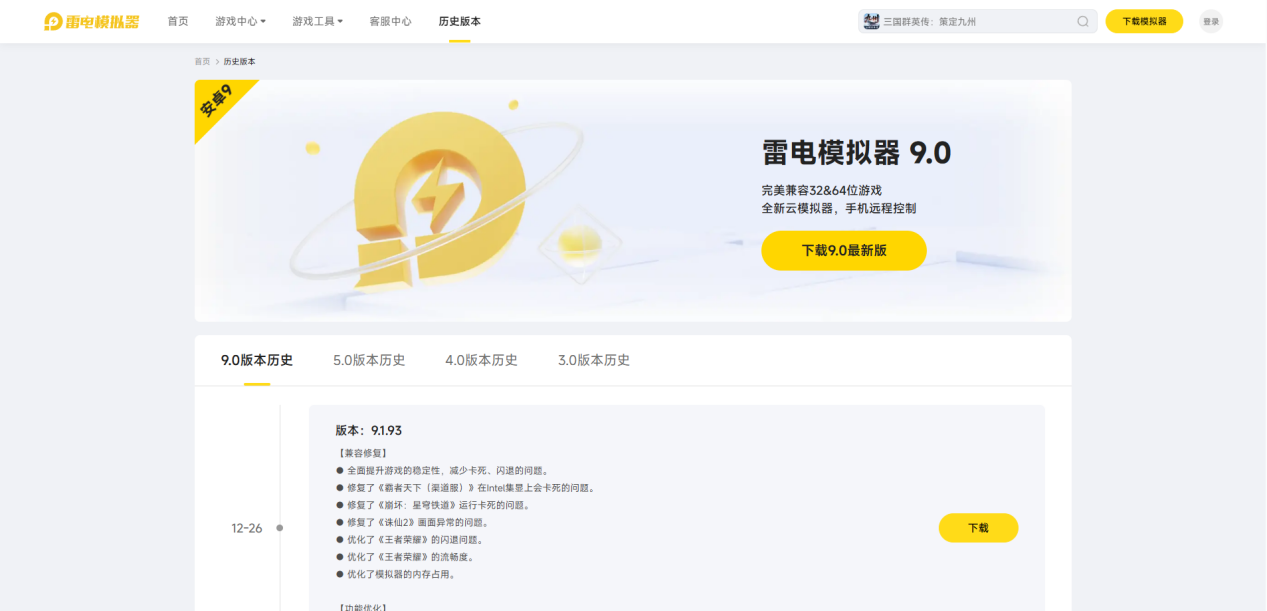Click the search magnifier icon

(x=1083, y=21)
